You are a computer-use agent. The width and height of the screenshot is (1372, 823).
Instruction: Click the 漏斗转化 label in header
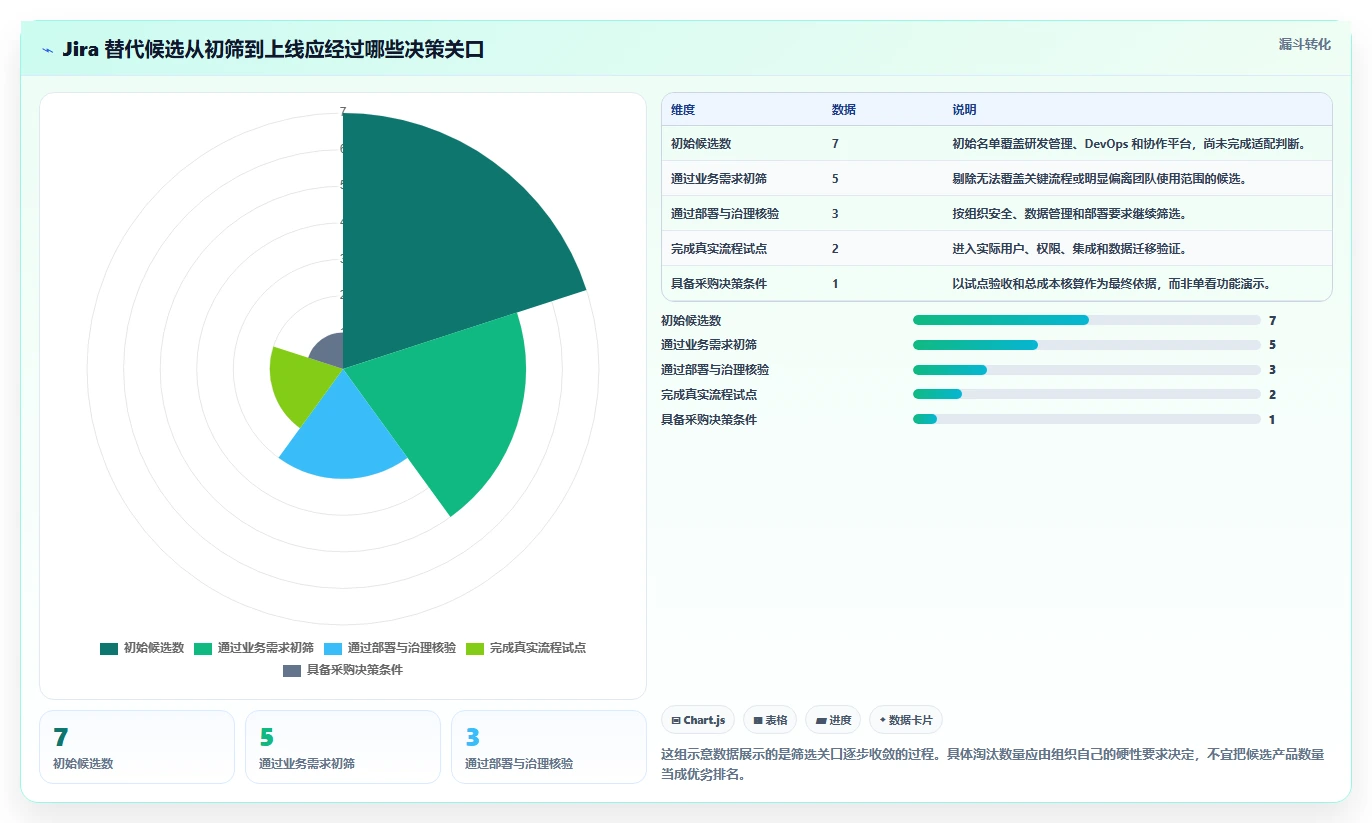pyautogui.click(x=1304, y=44)
